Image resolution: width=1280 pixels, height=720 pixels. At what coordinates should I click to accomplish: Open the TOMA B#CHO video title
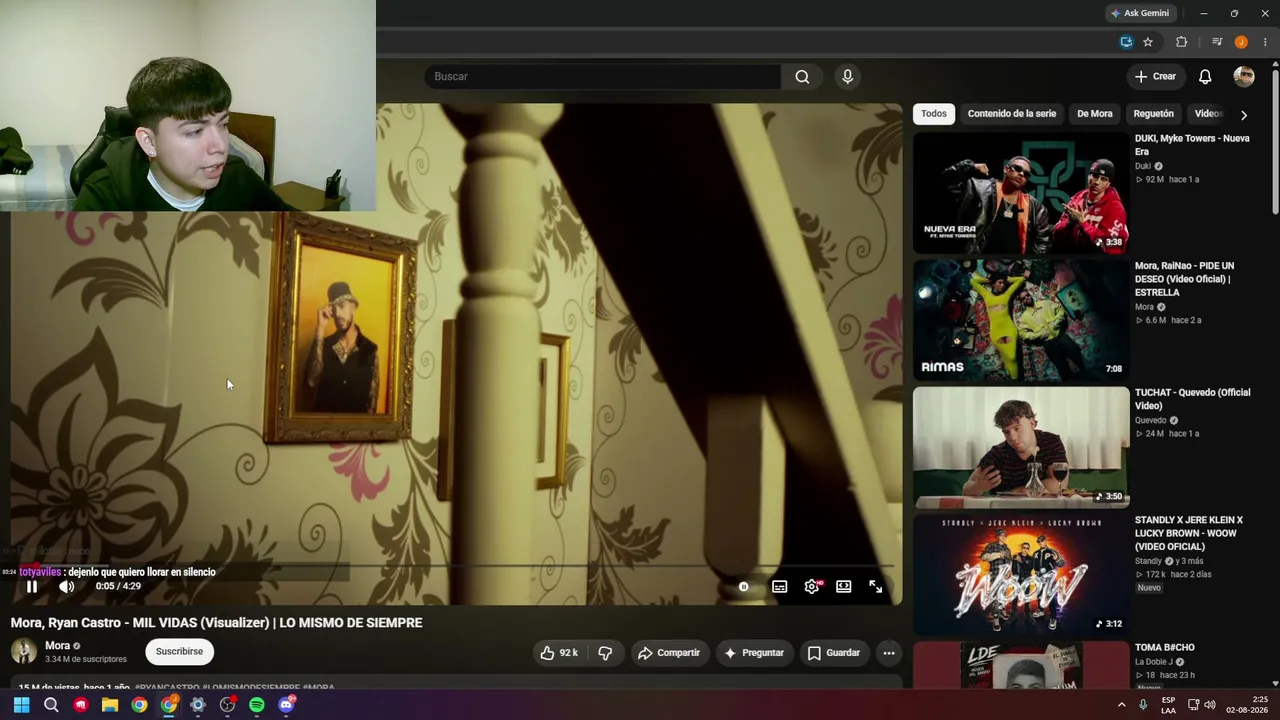(1165, 648)
